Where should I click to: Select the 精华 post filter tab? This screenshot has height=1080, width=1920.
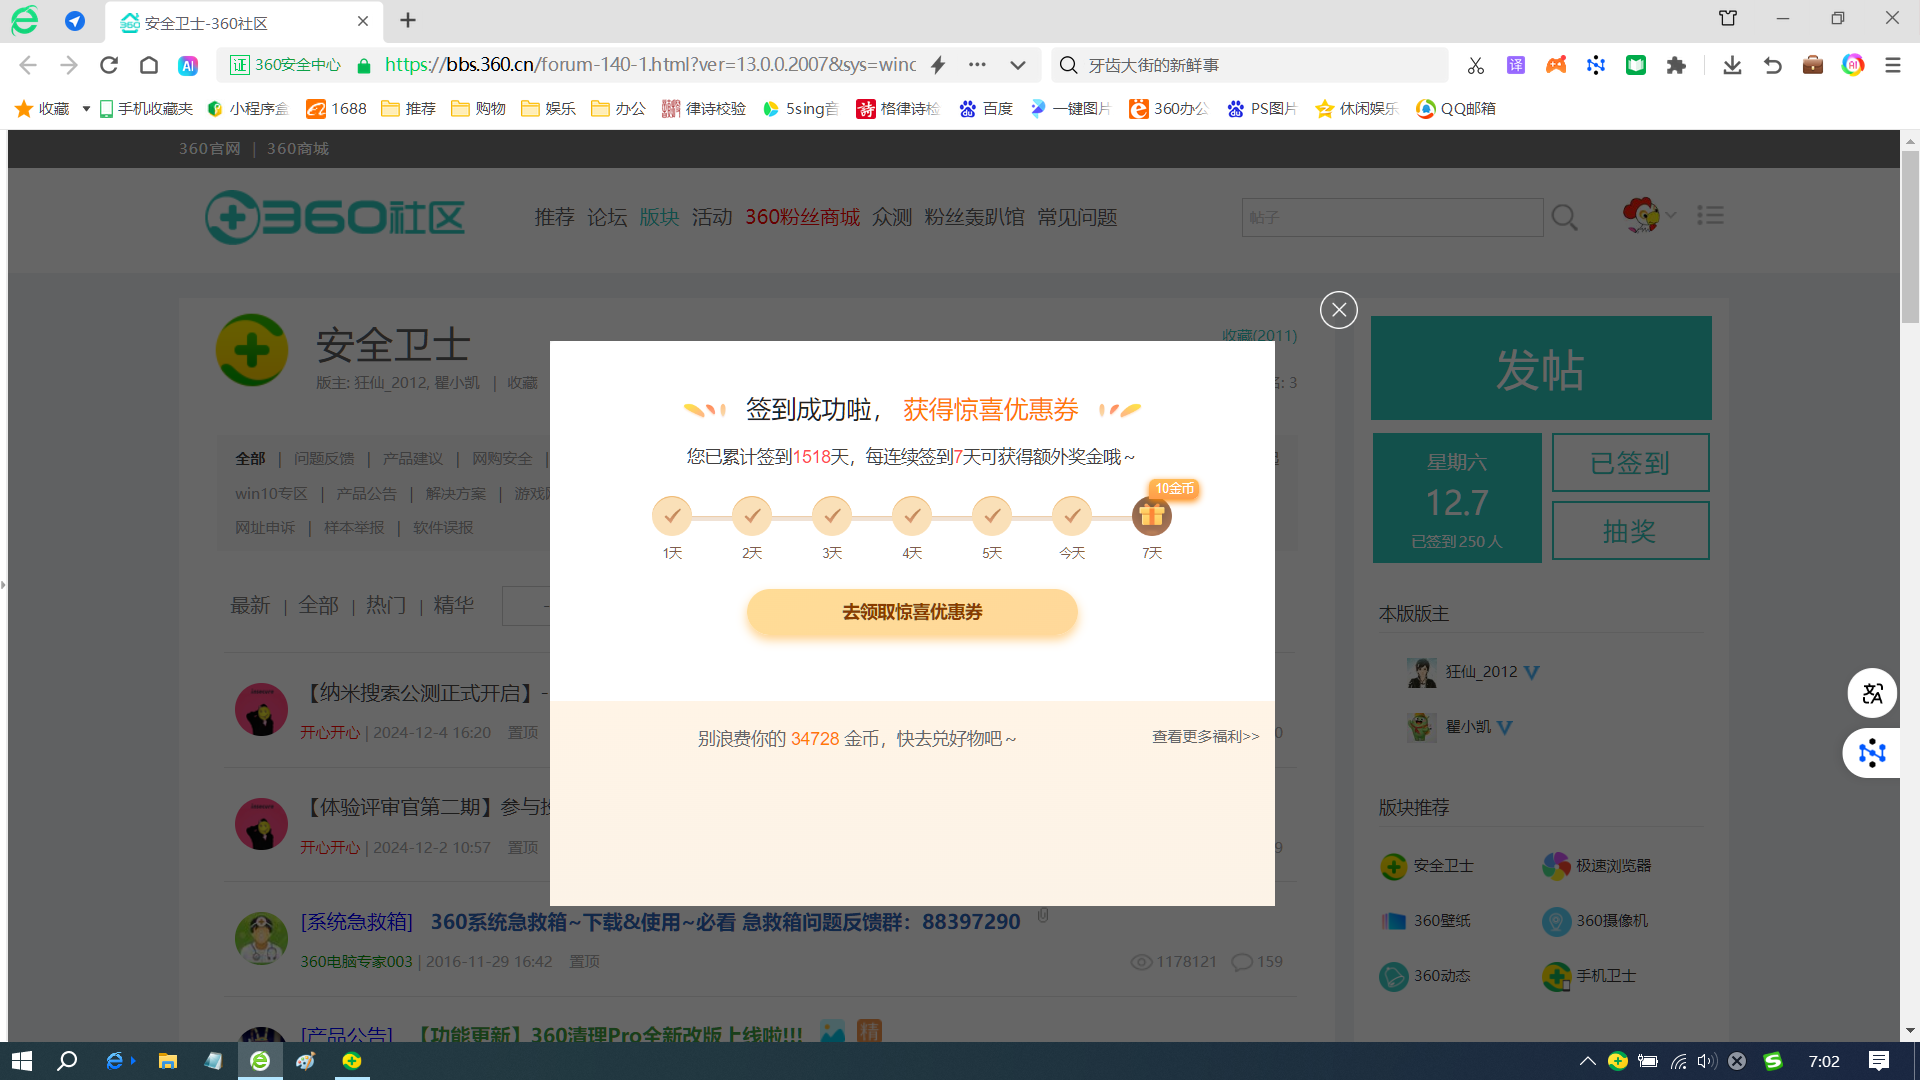pos(453,605)
